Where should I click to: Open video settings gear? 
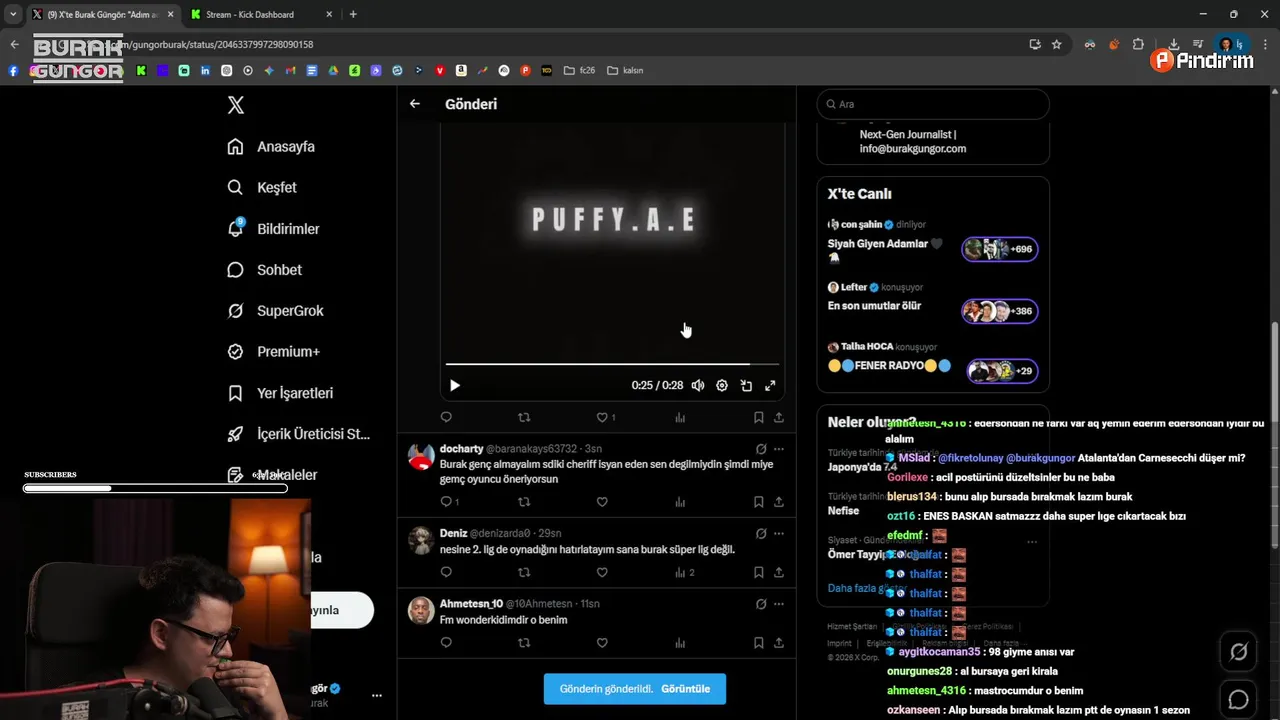[722, 386]
